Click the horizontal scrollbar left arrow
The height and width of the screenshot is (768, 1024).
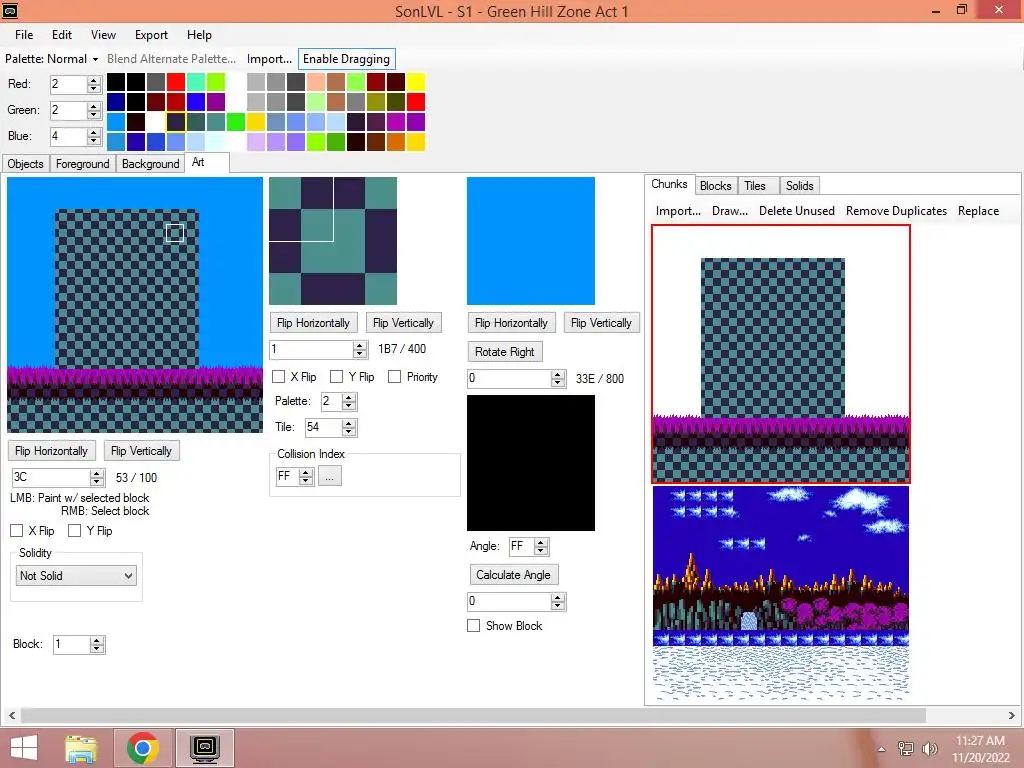pos(12,716)
